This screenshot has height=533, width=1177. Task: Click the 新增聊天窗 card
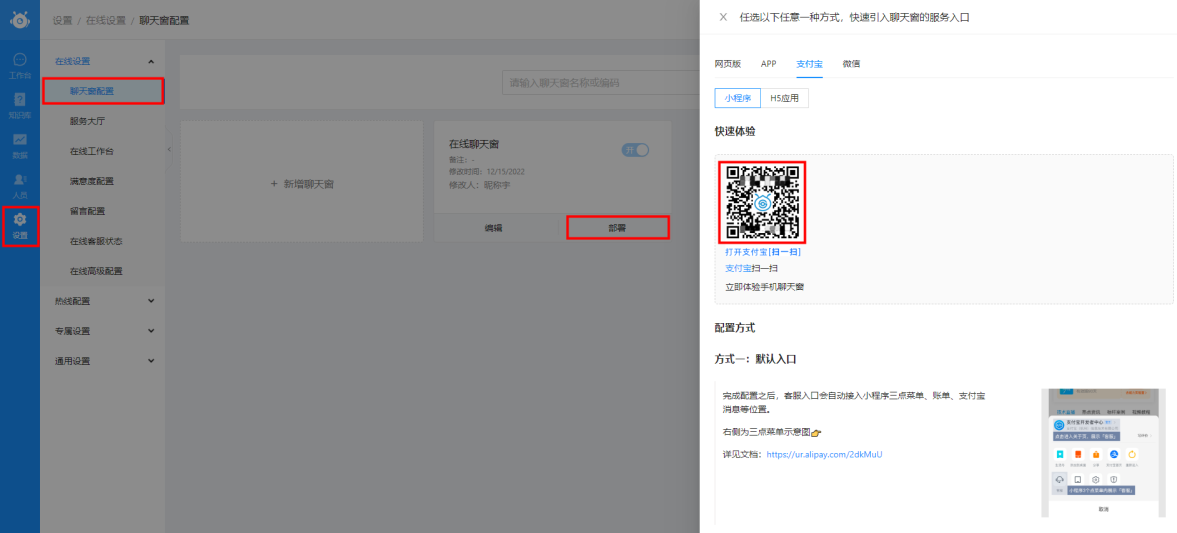tap(302, 182)
